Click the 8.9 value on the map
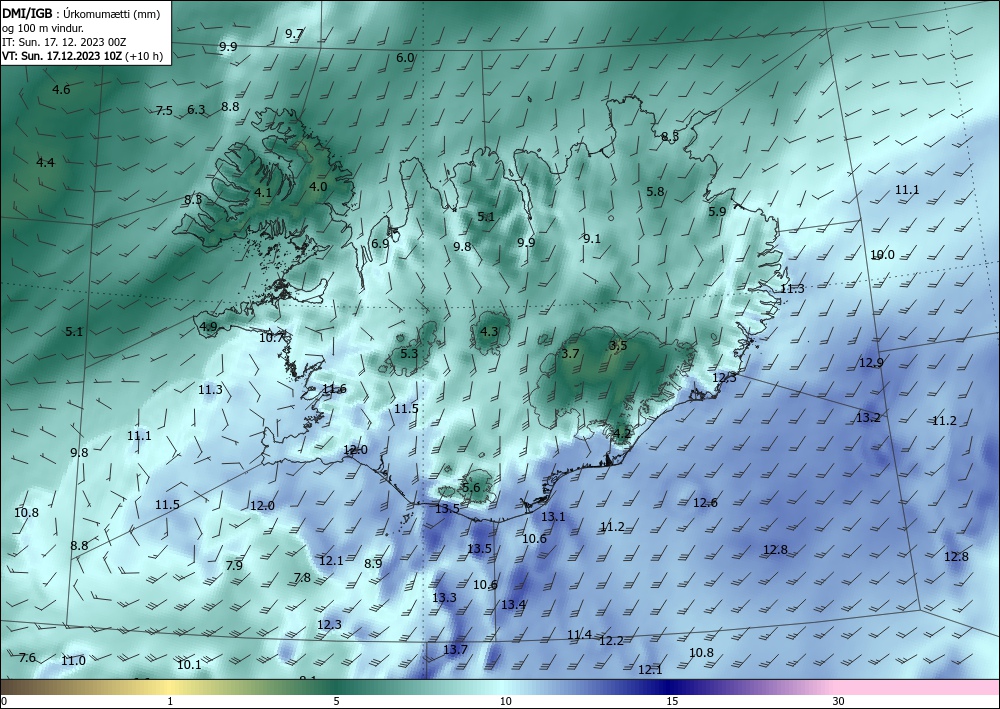The width and height of the screenshot is (1000, 709). tap(373, 563)
